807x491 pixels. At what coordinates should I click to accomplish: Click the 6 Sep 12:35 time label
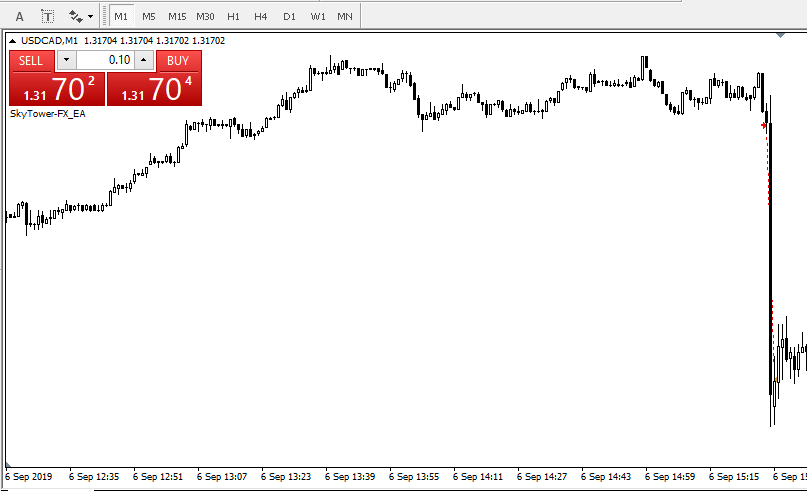(x=94, y=477)
